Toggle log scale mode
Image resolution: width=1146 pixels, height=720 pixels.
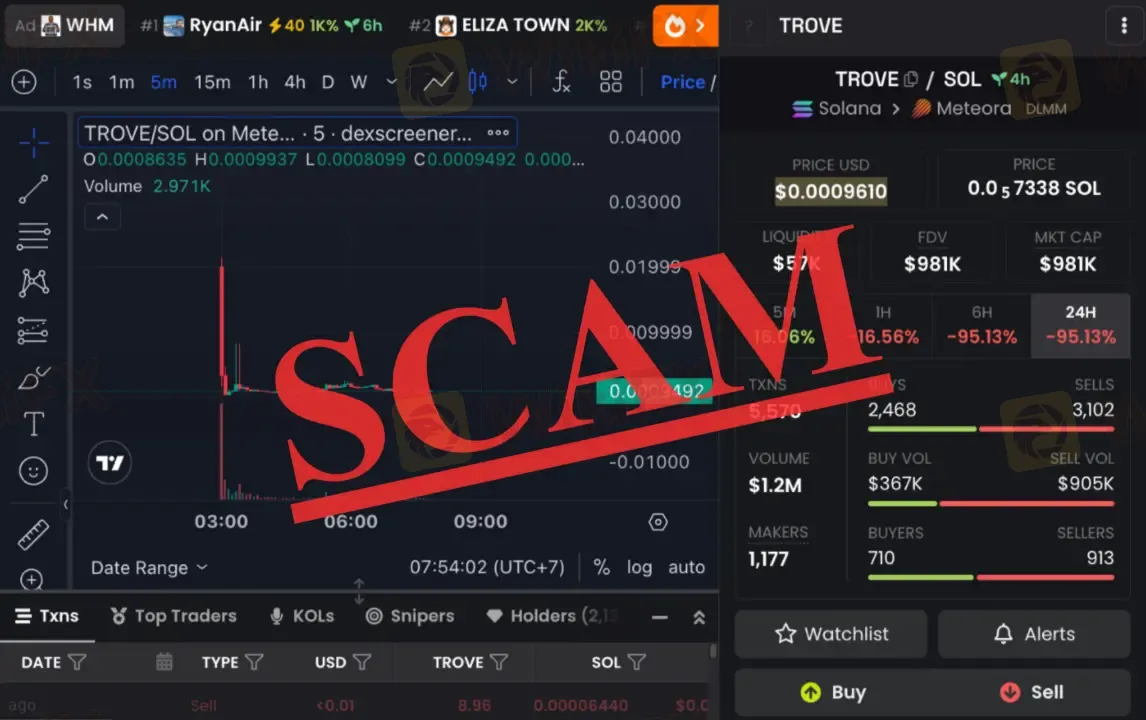639,567
